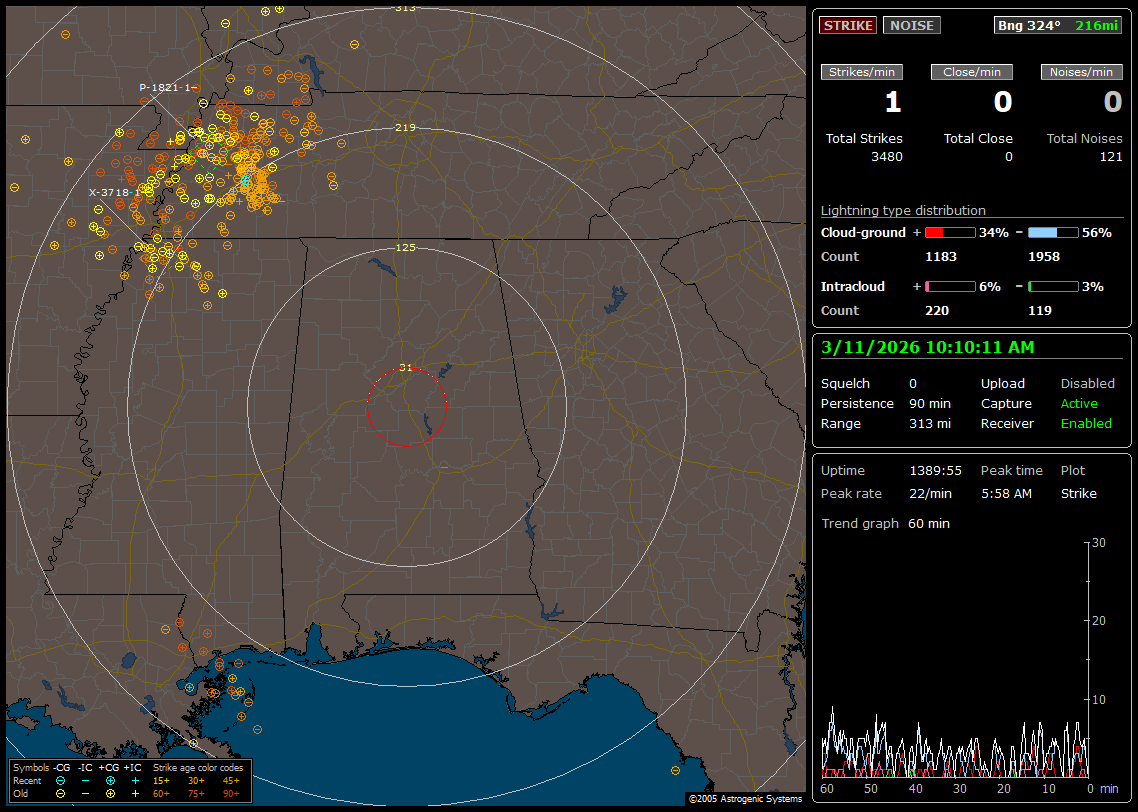Click the old +CG yellow symbol in legend
The image size is (1138, 812).
110,793
